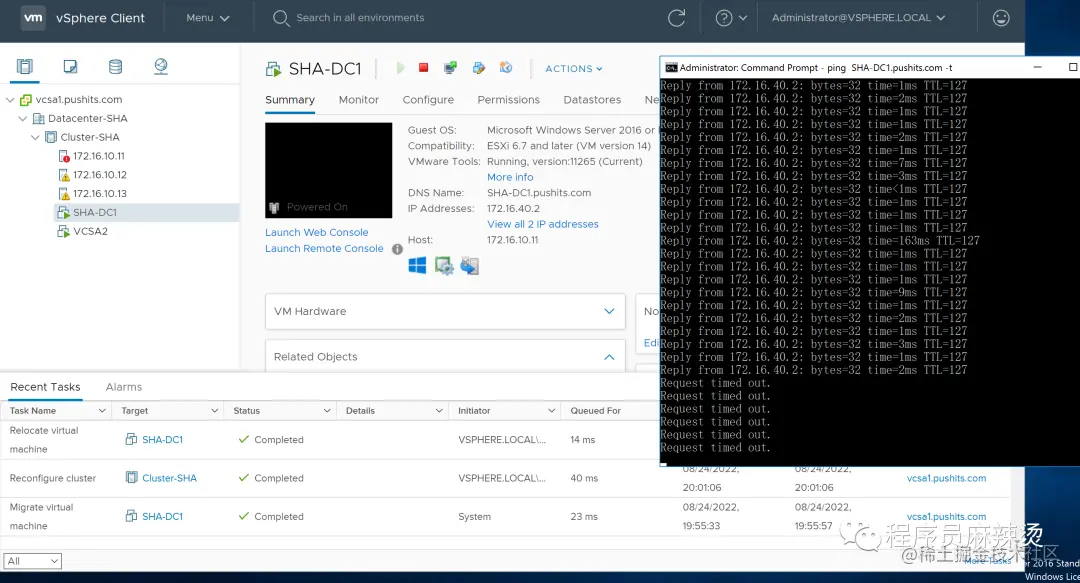The height and width of the screenshot is (583, 1080).
Task: Open the Storage inventory view
Action: point(116,66)
